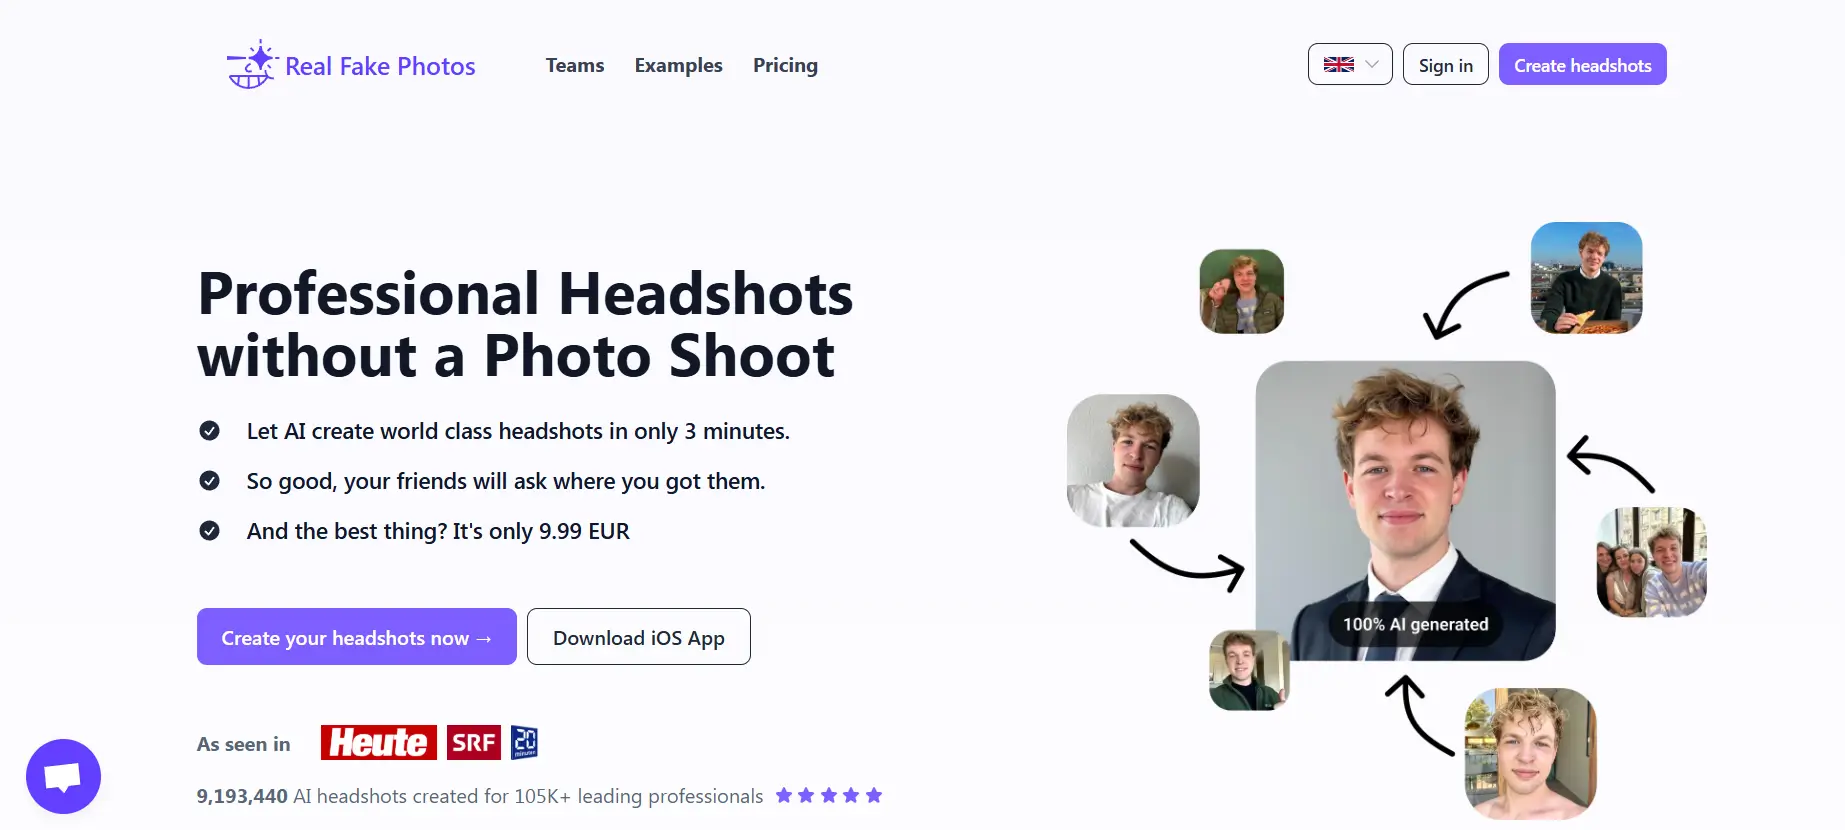Open the small thumbs-up sample photo
1845x830 pixels.
(1248, 670)
